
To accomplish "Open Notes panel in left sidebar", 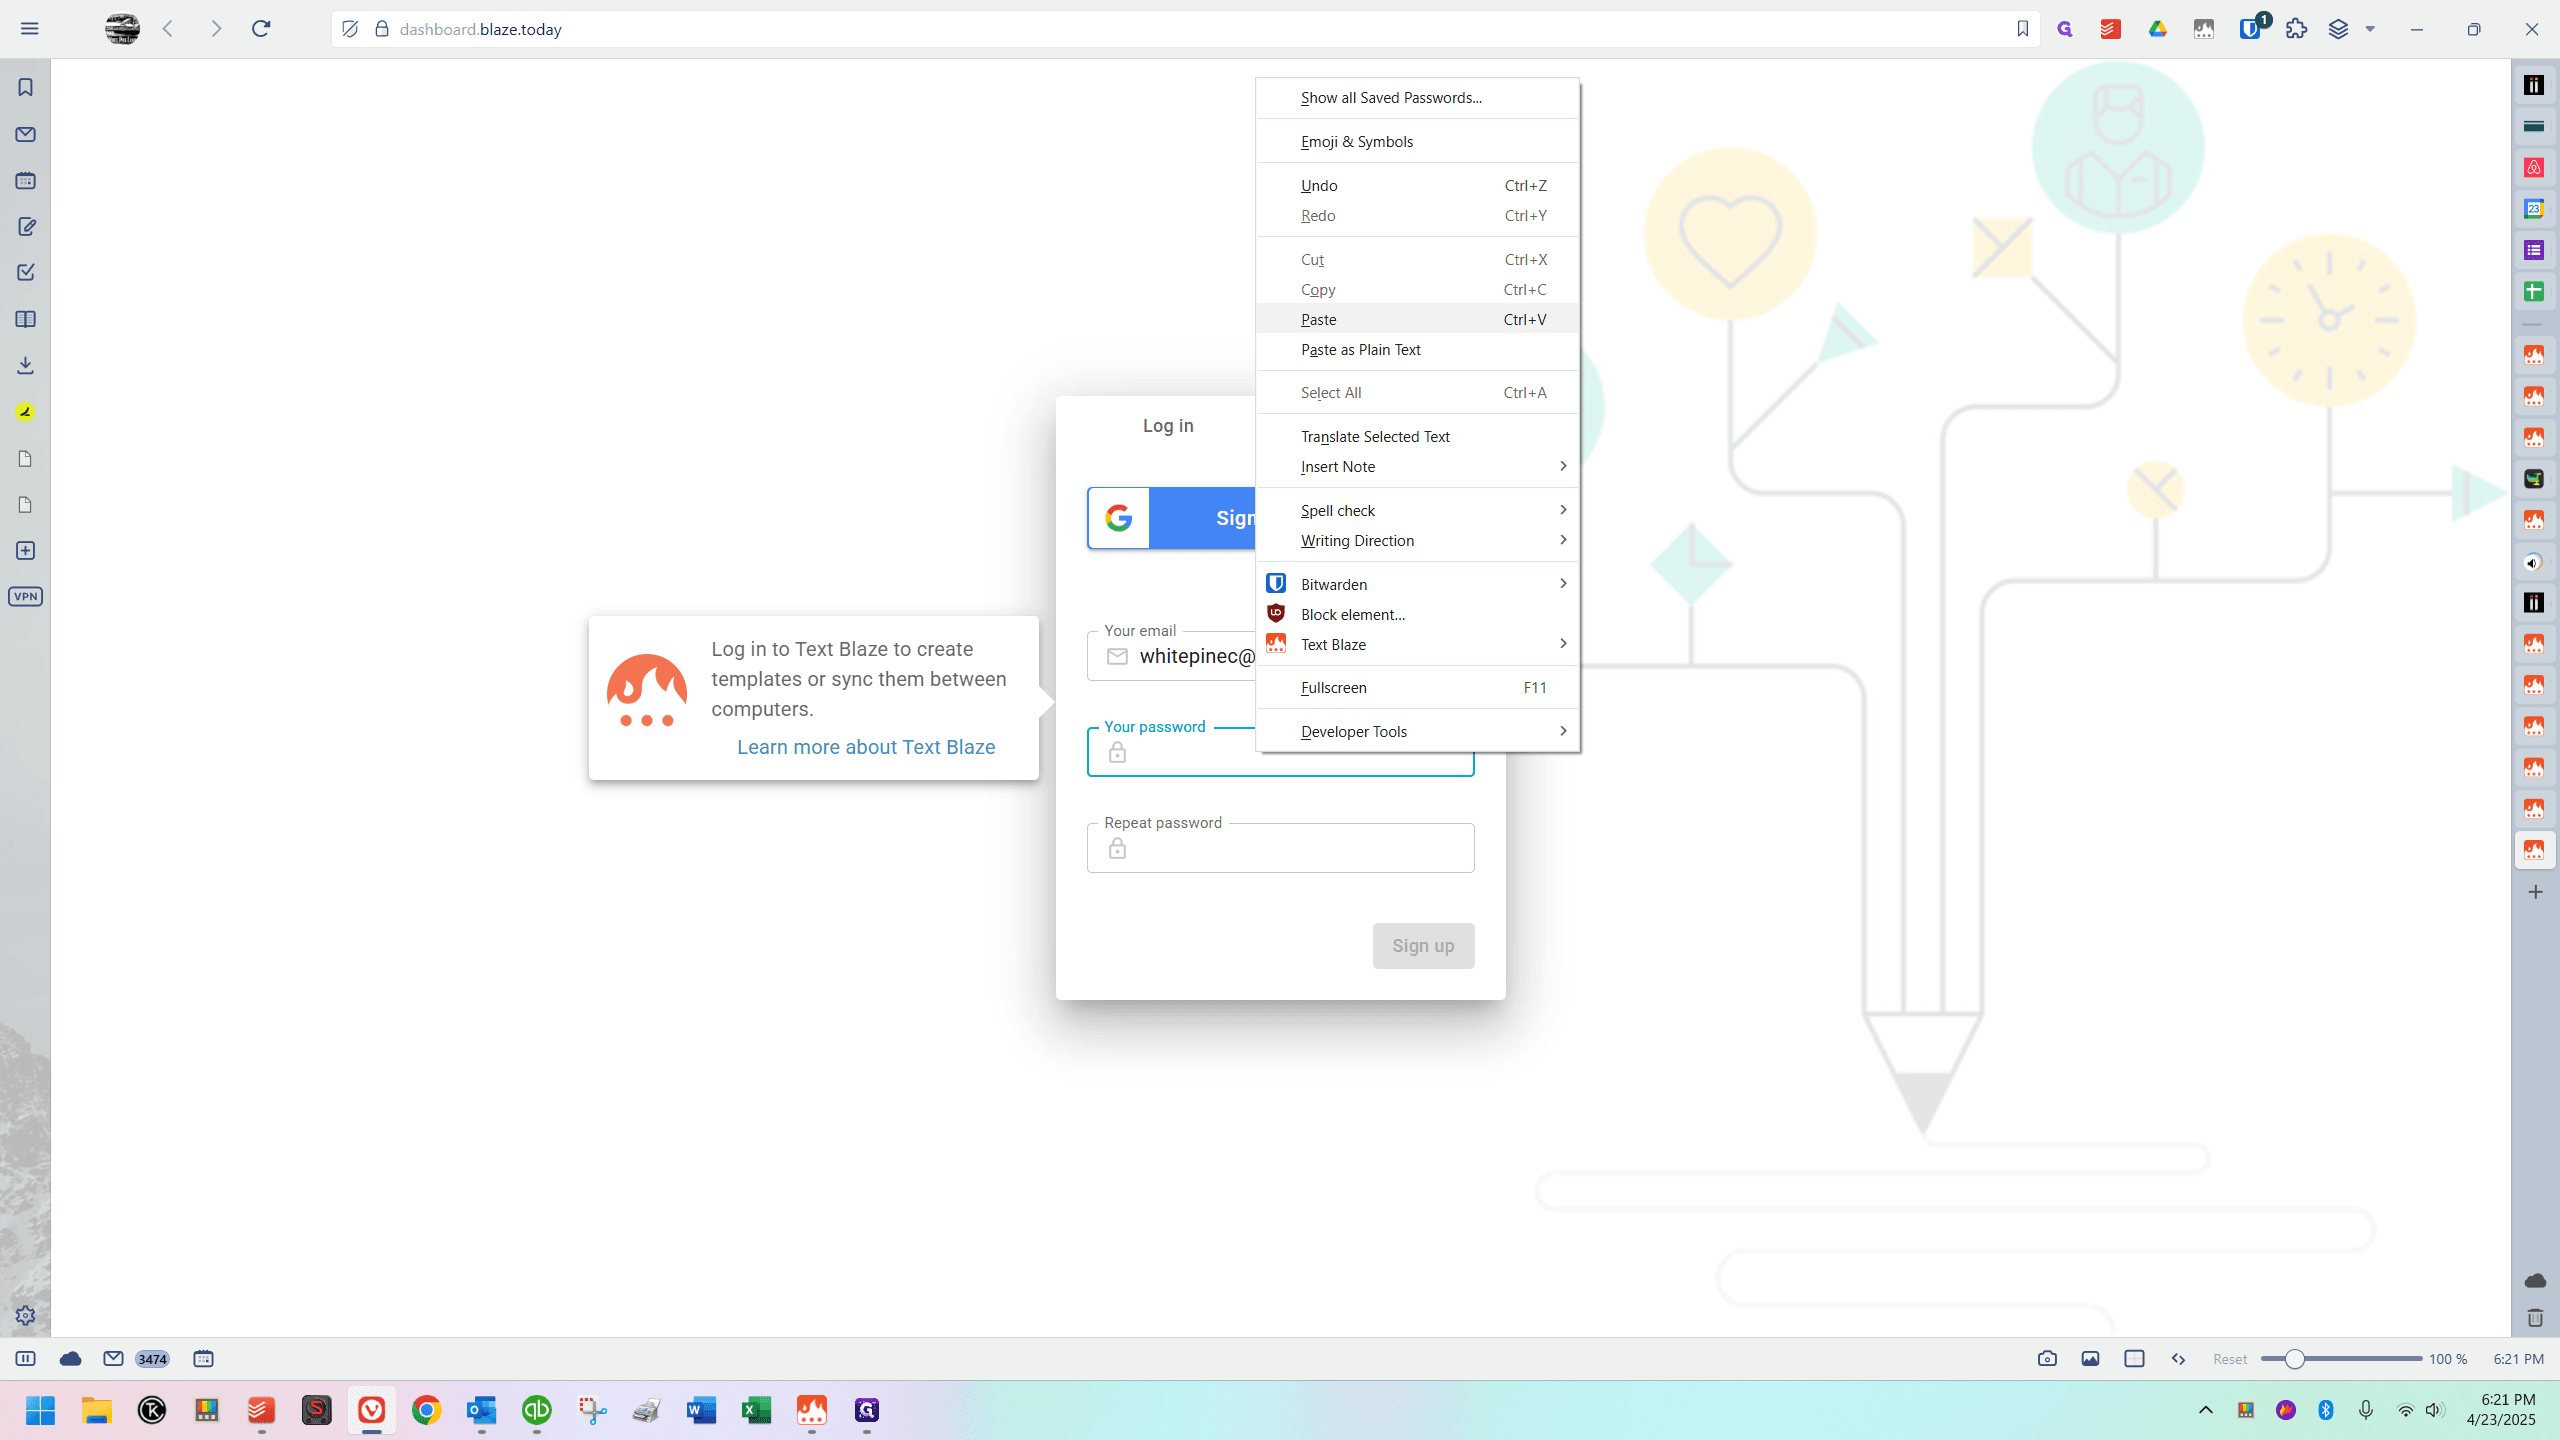I will click(25, 227).
